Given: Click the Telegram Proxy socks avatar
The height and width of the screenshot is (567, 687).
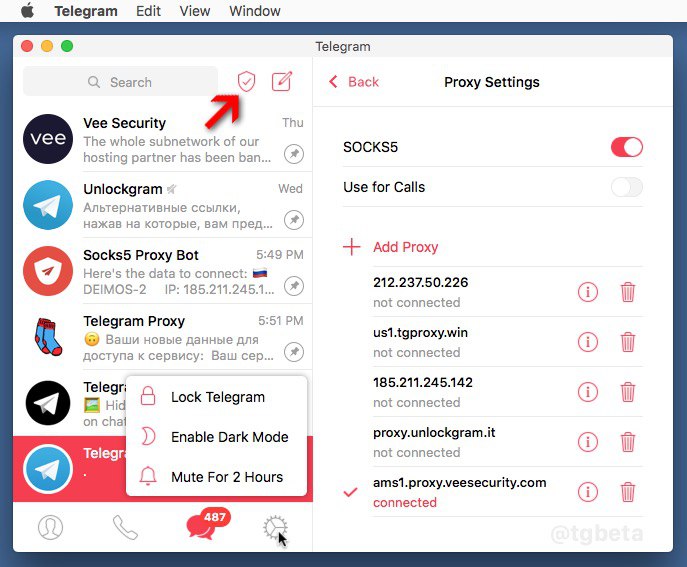Looking at the screenshot, I should [x=48, y=337].
